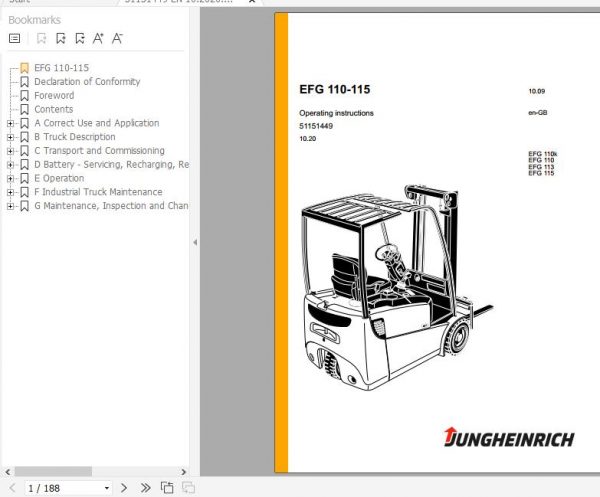Go to E Operation bookmark
Image resolution: width=600 pixels, height=497 pixels.
click(59, 178)
